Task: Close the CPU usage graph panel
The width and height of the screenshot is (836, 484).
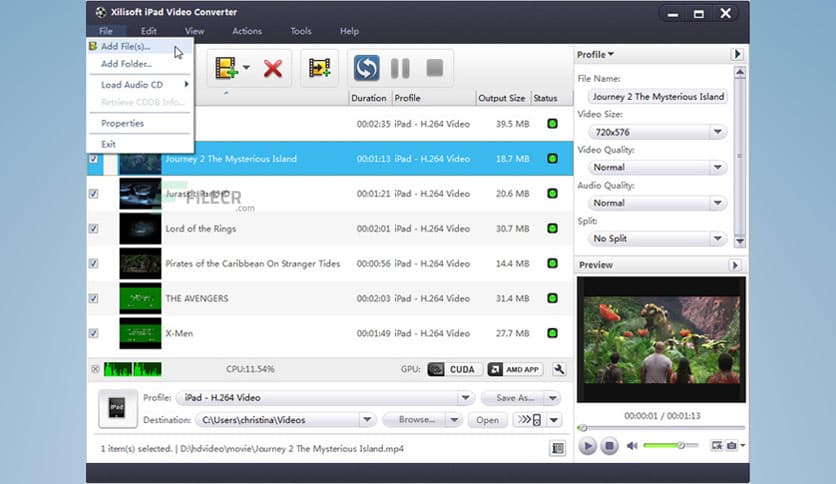Action: [x=95, y=369]
